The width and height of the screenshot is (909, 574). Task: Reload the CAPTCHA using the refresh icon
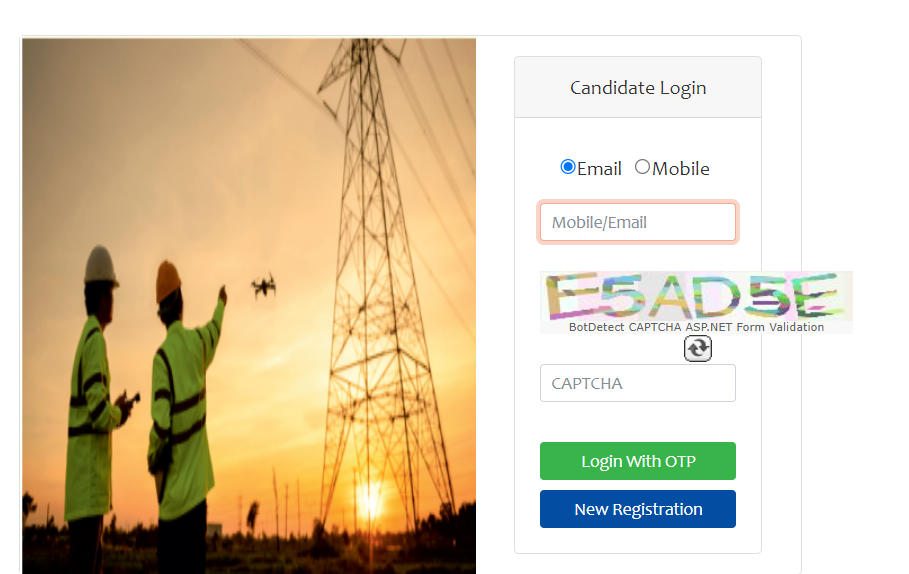pos(697,348)
